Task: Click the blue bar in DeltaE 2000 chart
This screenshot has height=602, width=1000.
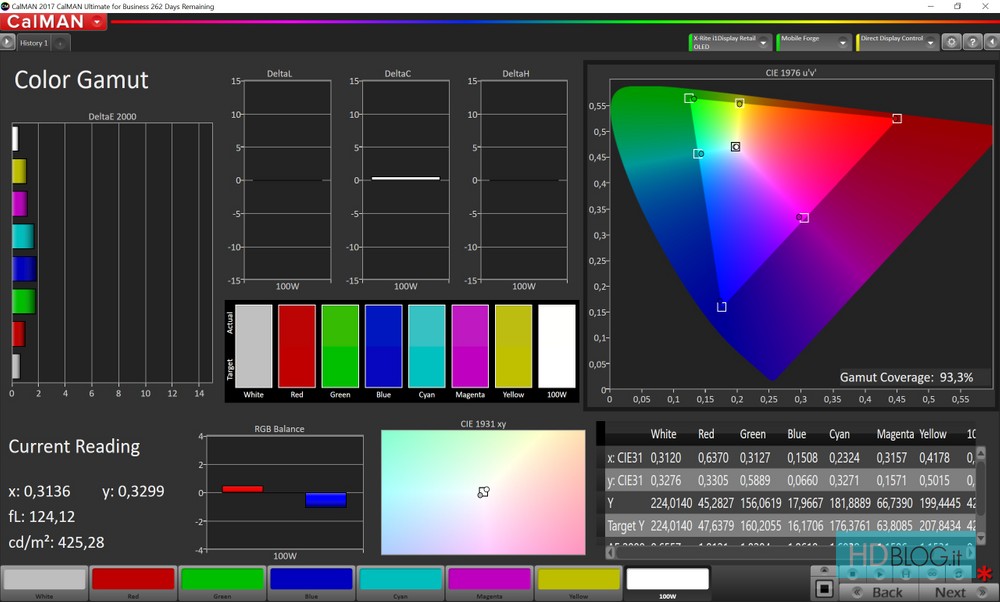Action: tap(24, 268)
